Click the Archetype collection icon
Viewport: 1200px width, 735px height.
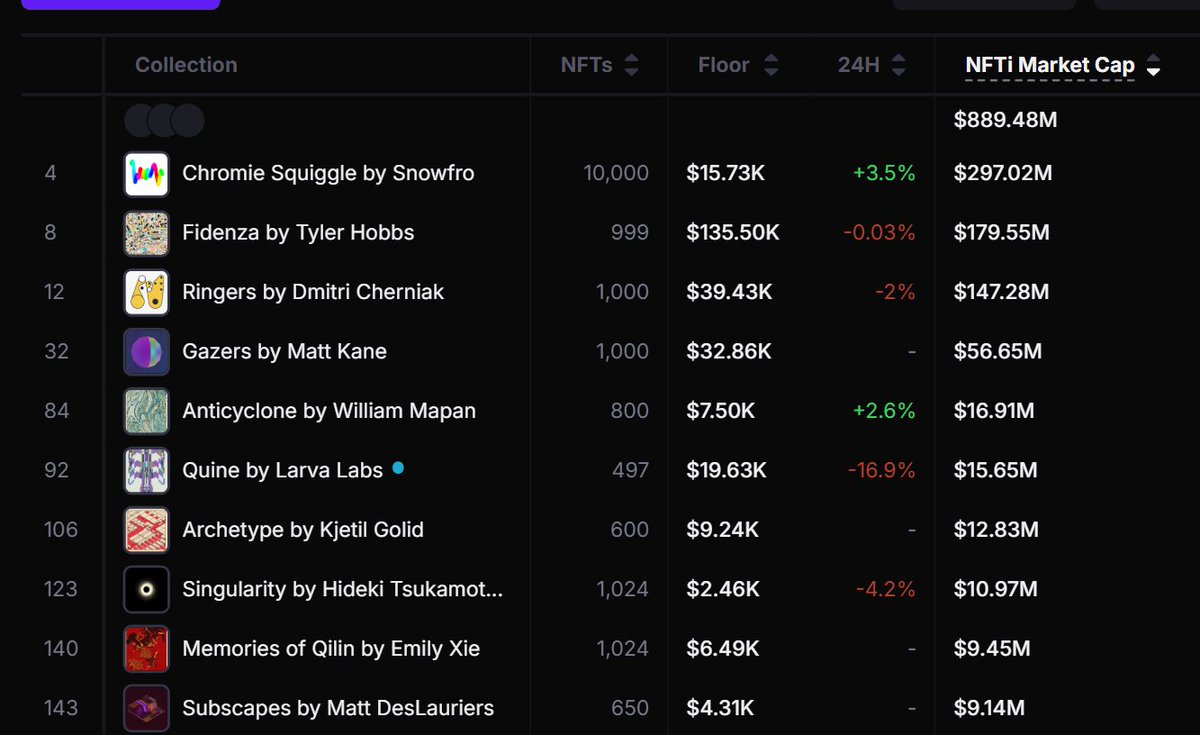[x=146, y=530]
